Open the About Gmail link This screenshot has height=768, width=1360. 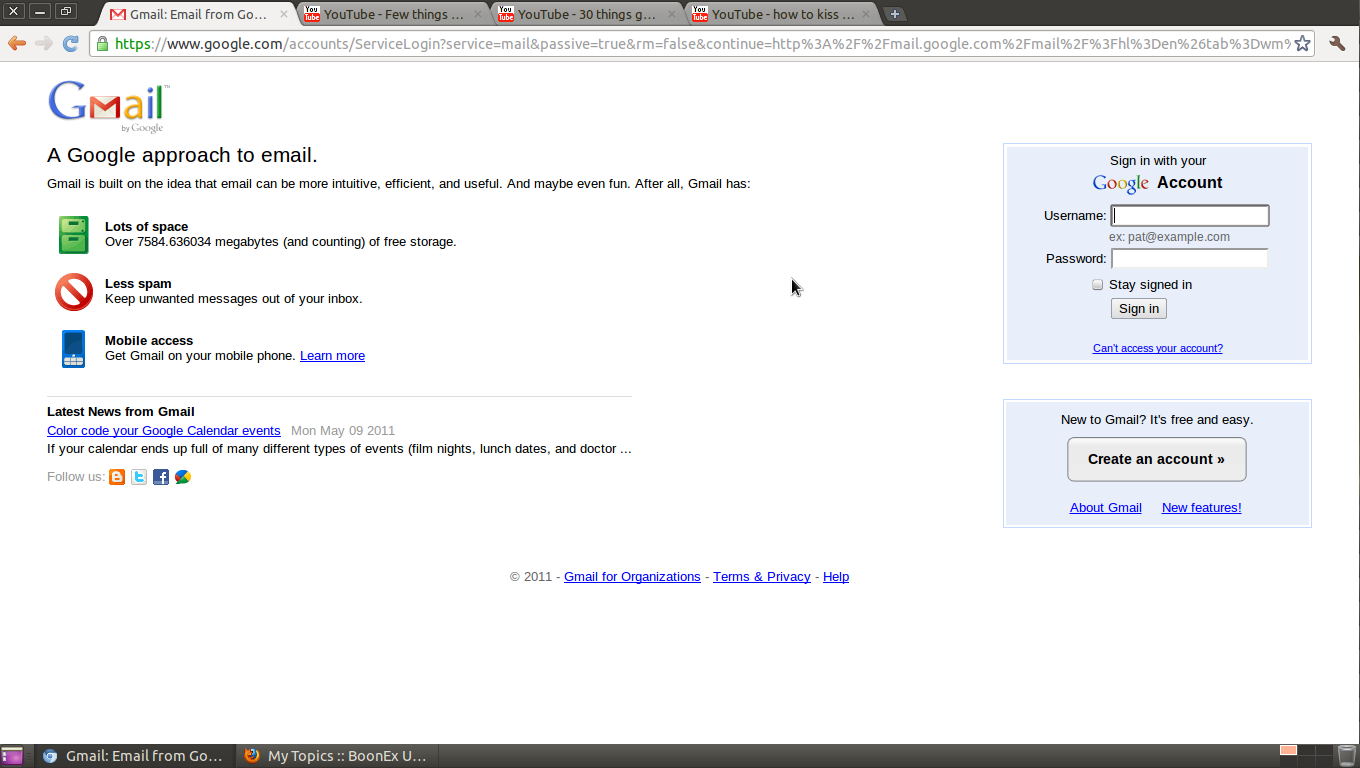[1106, 508]
